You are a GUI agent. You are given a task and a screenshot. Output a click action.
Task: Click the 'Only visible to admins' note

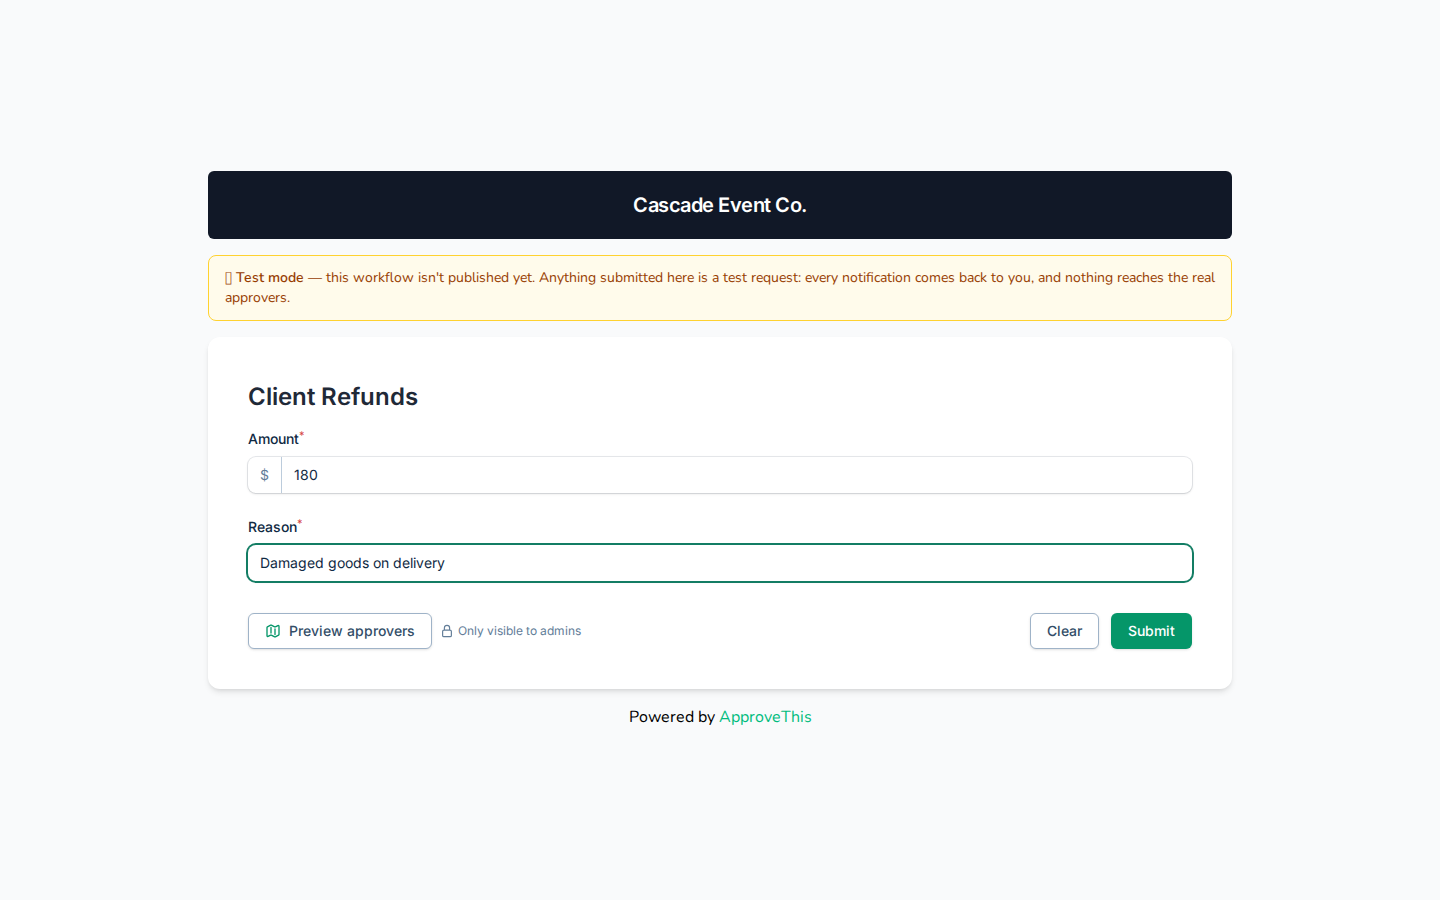pos(519,631)
